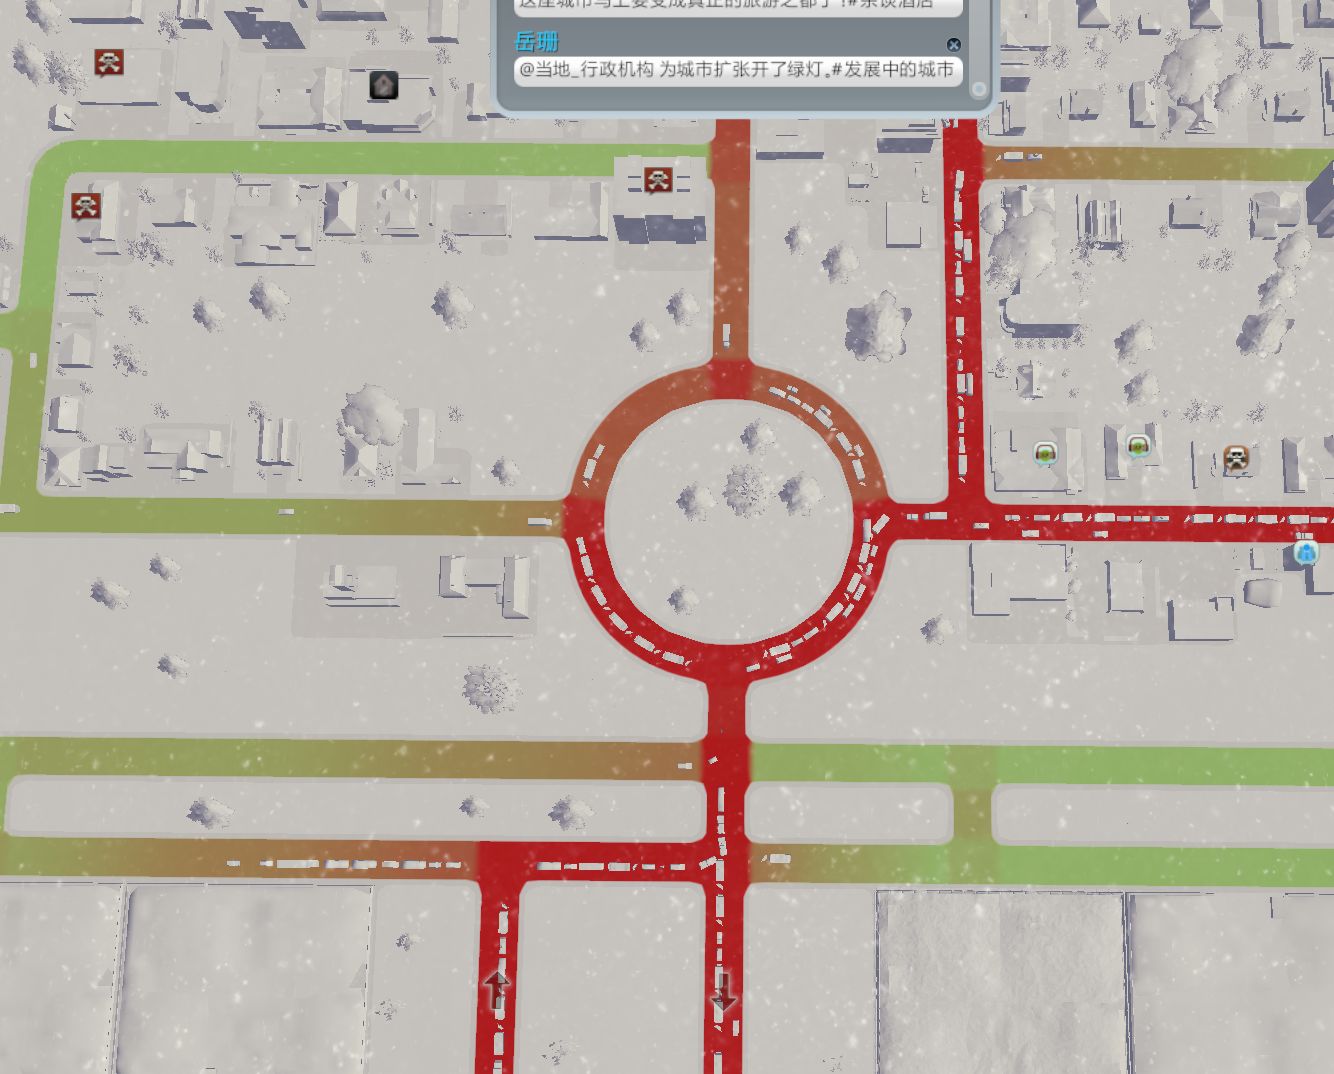Click the brown skull icon right of the garbage icons
This screenshot has height=1074, width=1334.
click(1237, 459)
